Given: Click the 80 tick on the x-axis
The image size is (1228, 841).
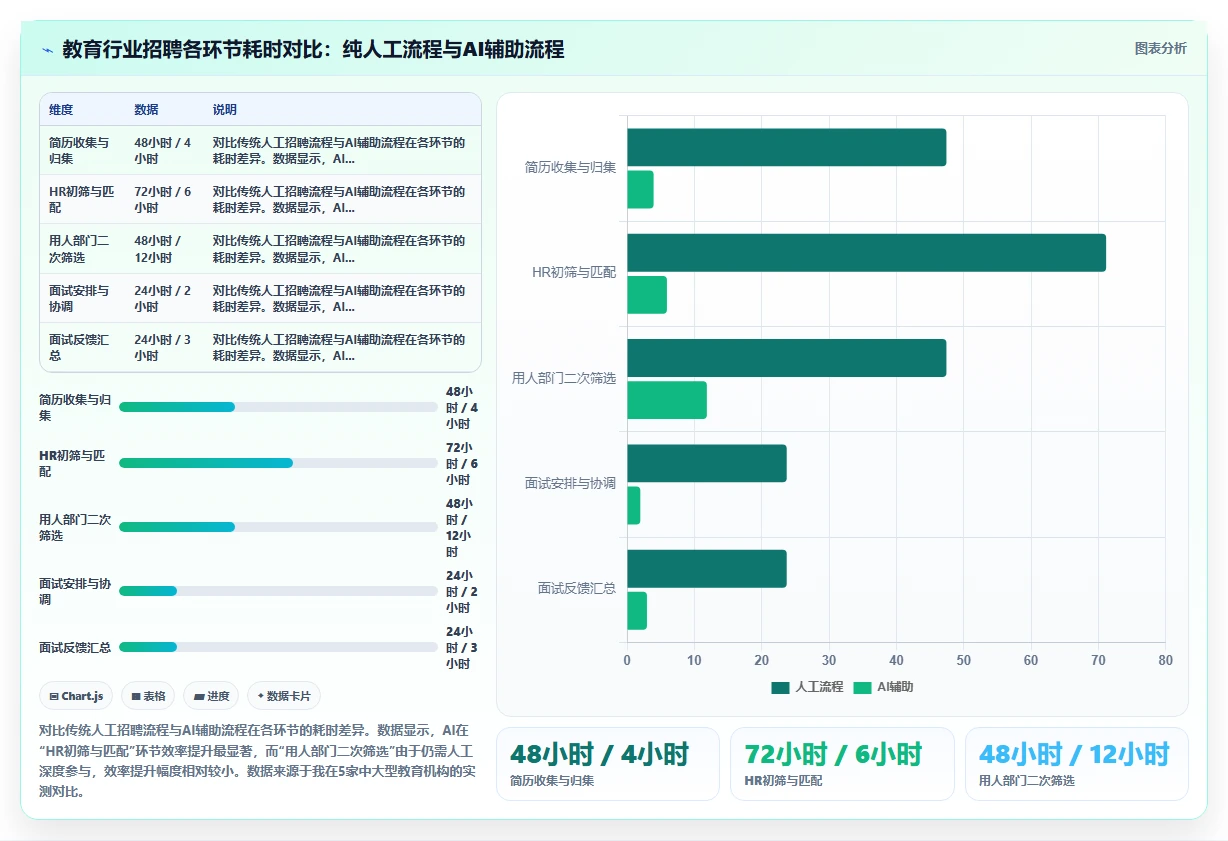Looking at the screenshot, I should click(x=1165, y=660).
